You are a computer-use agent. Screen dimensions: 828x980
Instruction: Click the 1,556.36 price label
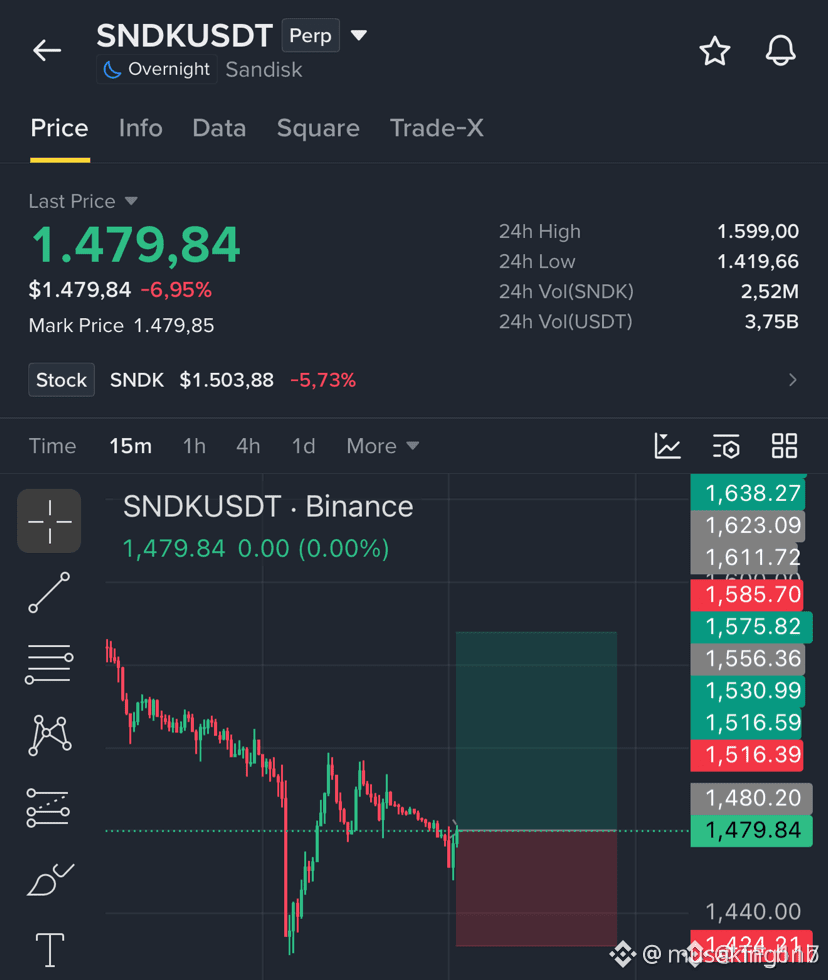click(x=749, y=659)
